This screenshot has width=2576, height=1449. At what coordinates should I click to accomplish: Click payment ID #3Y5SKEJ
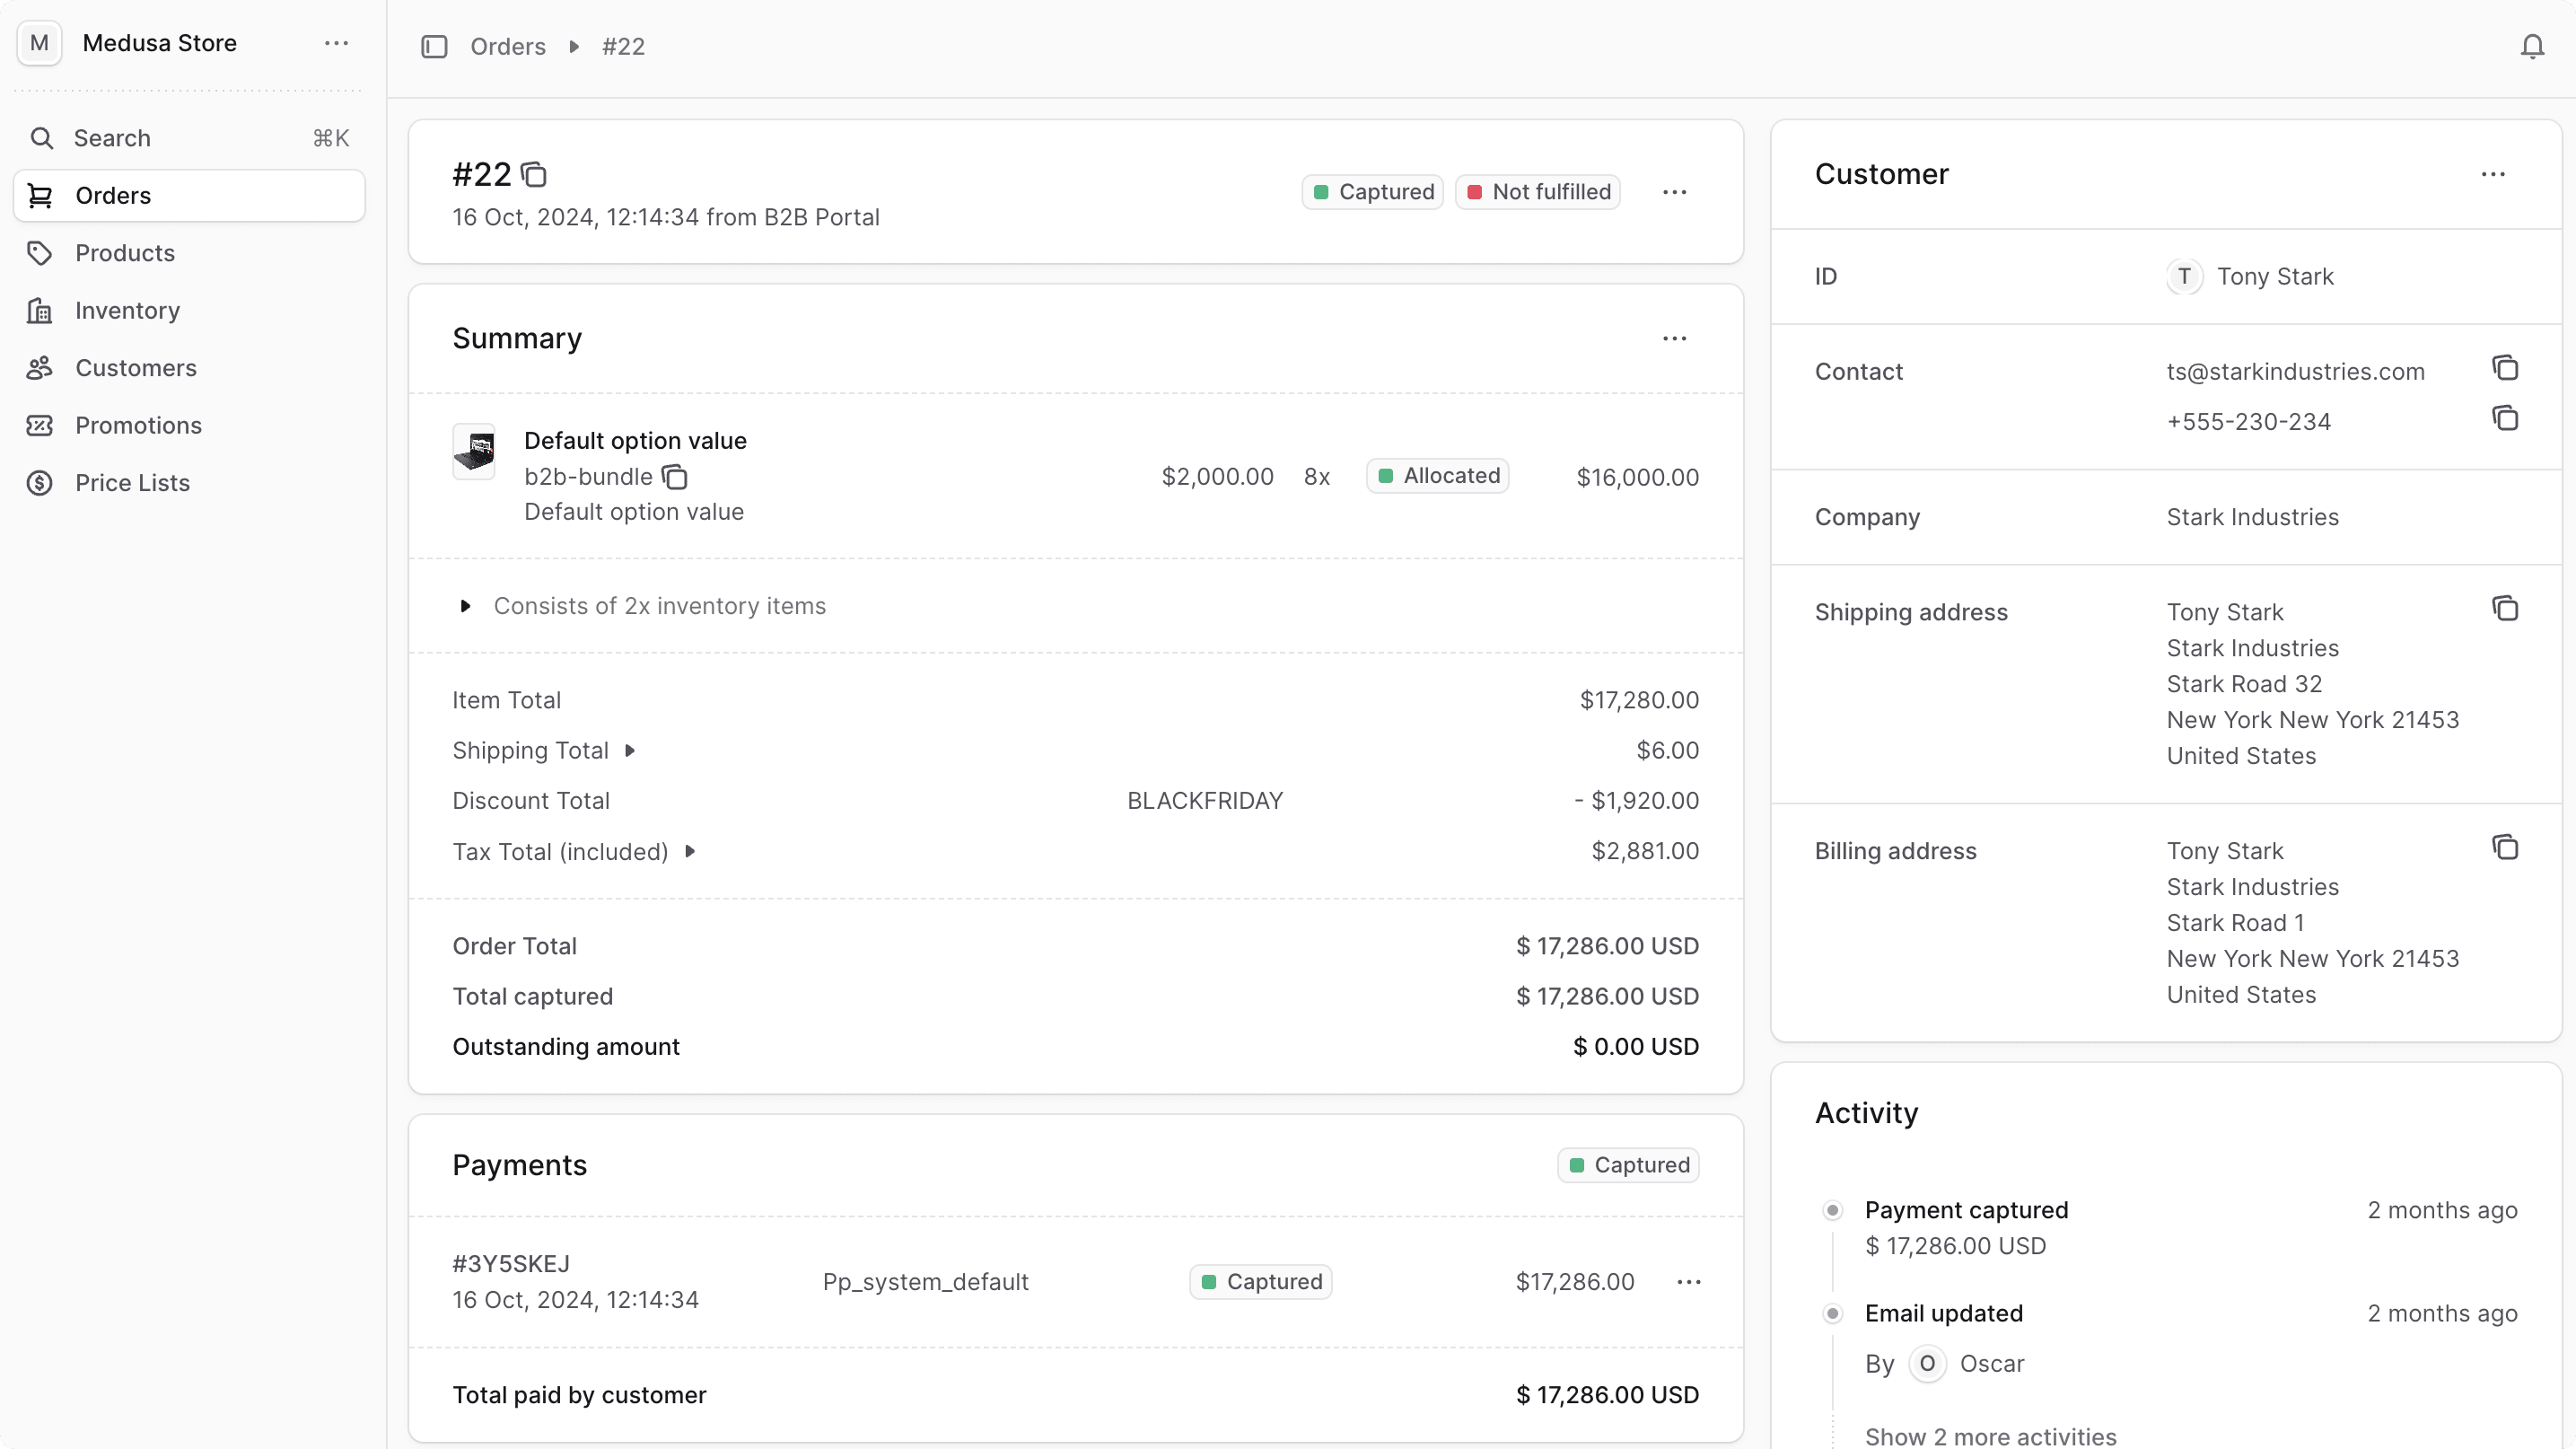(511, 1264)
